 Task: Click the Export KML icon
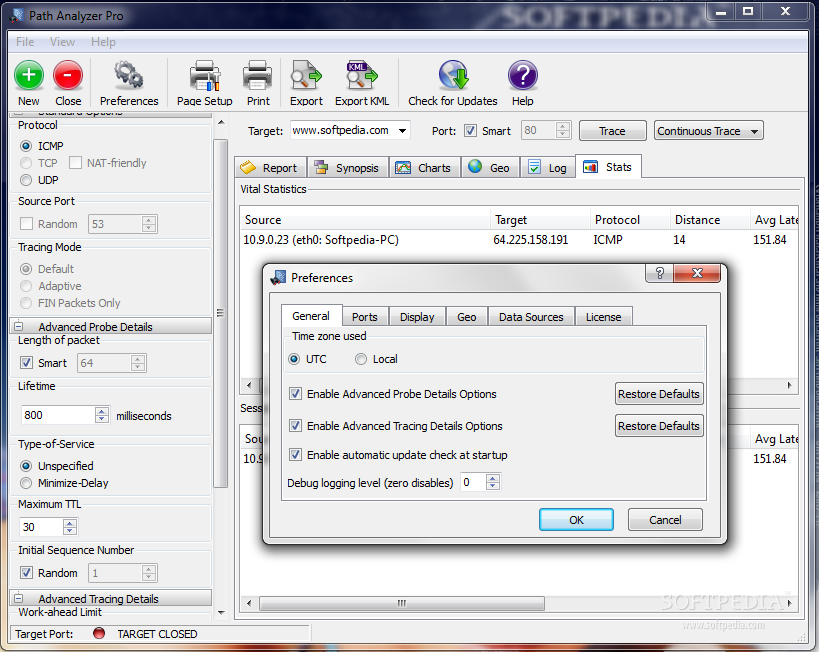click(361, 75)
